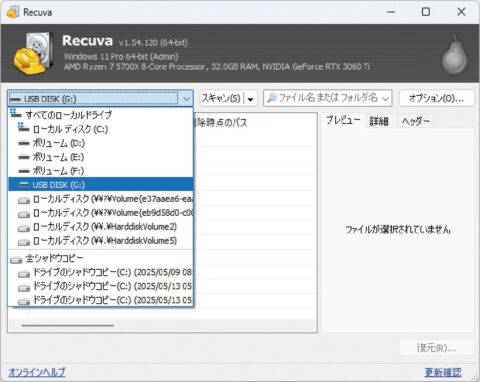The height and width of the screenshot is (382, 480).
Task: Maximize the Recuva window
Action: 426,12
